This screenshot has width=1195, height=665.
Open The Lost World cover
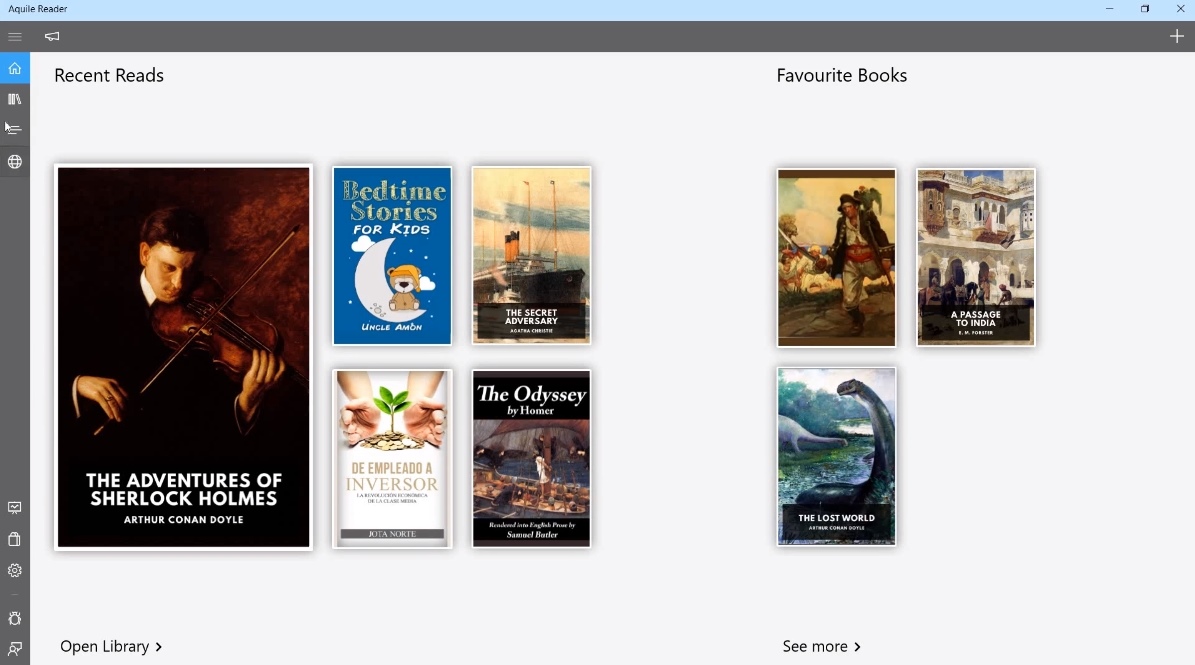tap(836, 456)
